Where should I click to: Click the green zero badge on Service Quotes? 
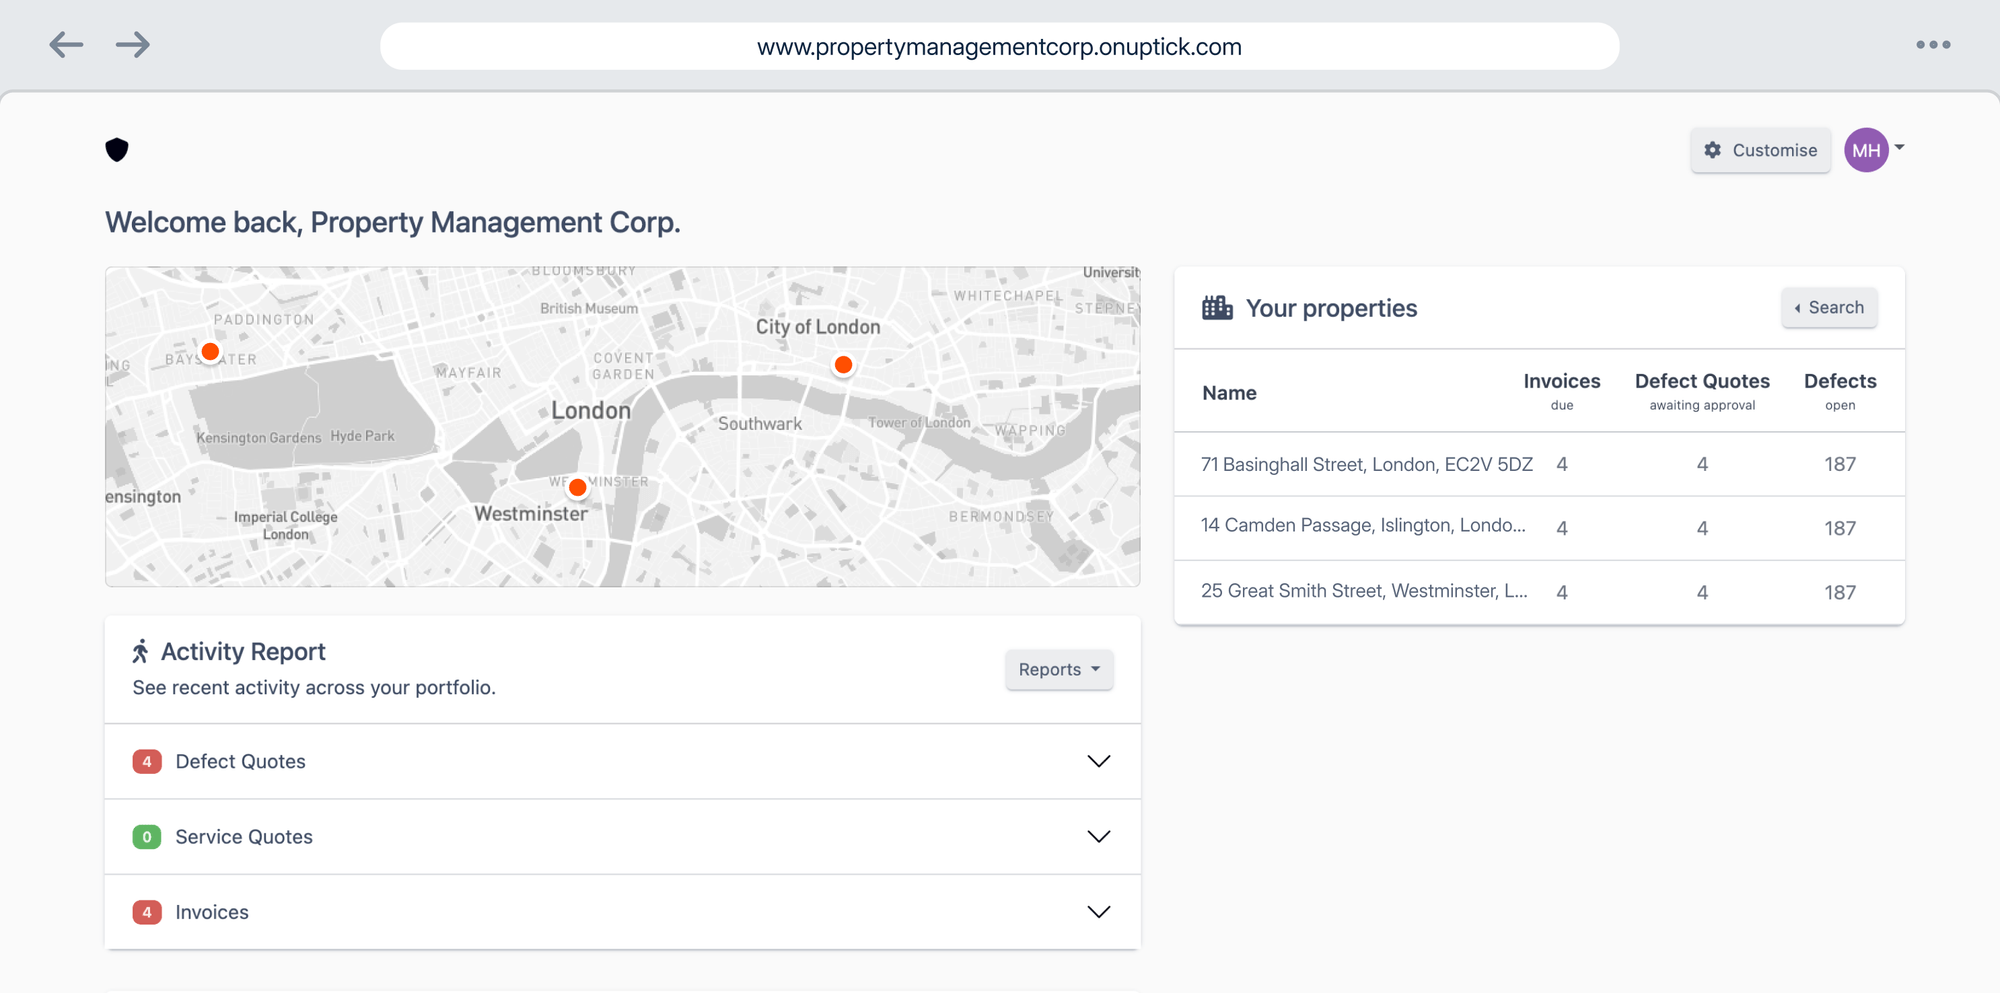147,837
